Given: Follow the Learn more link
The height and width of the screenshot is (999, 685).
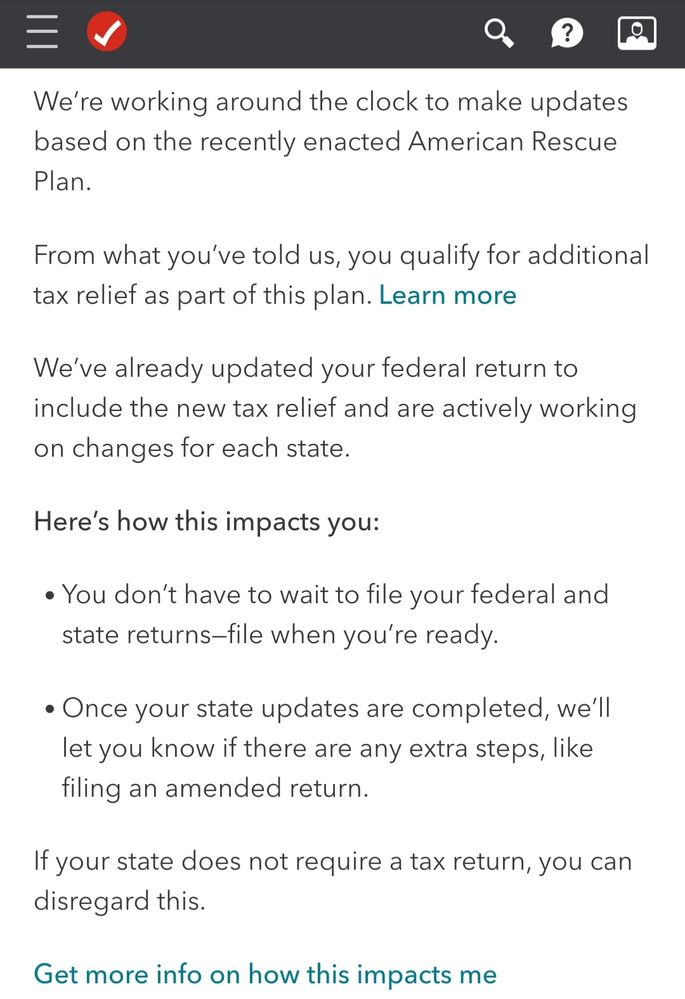Looking at the screenshot, I should [x=447, y=295].
